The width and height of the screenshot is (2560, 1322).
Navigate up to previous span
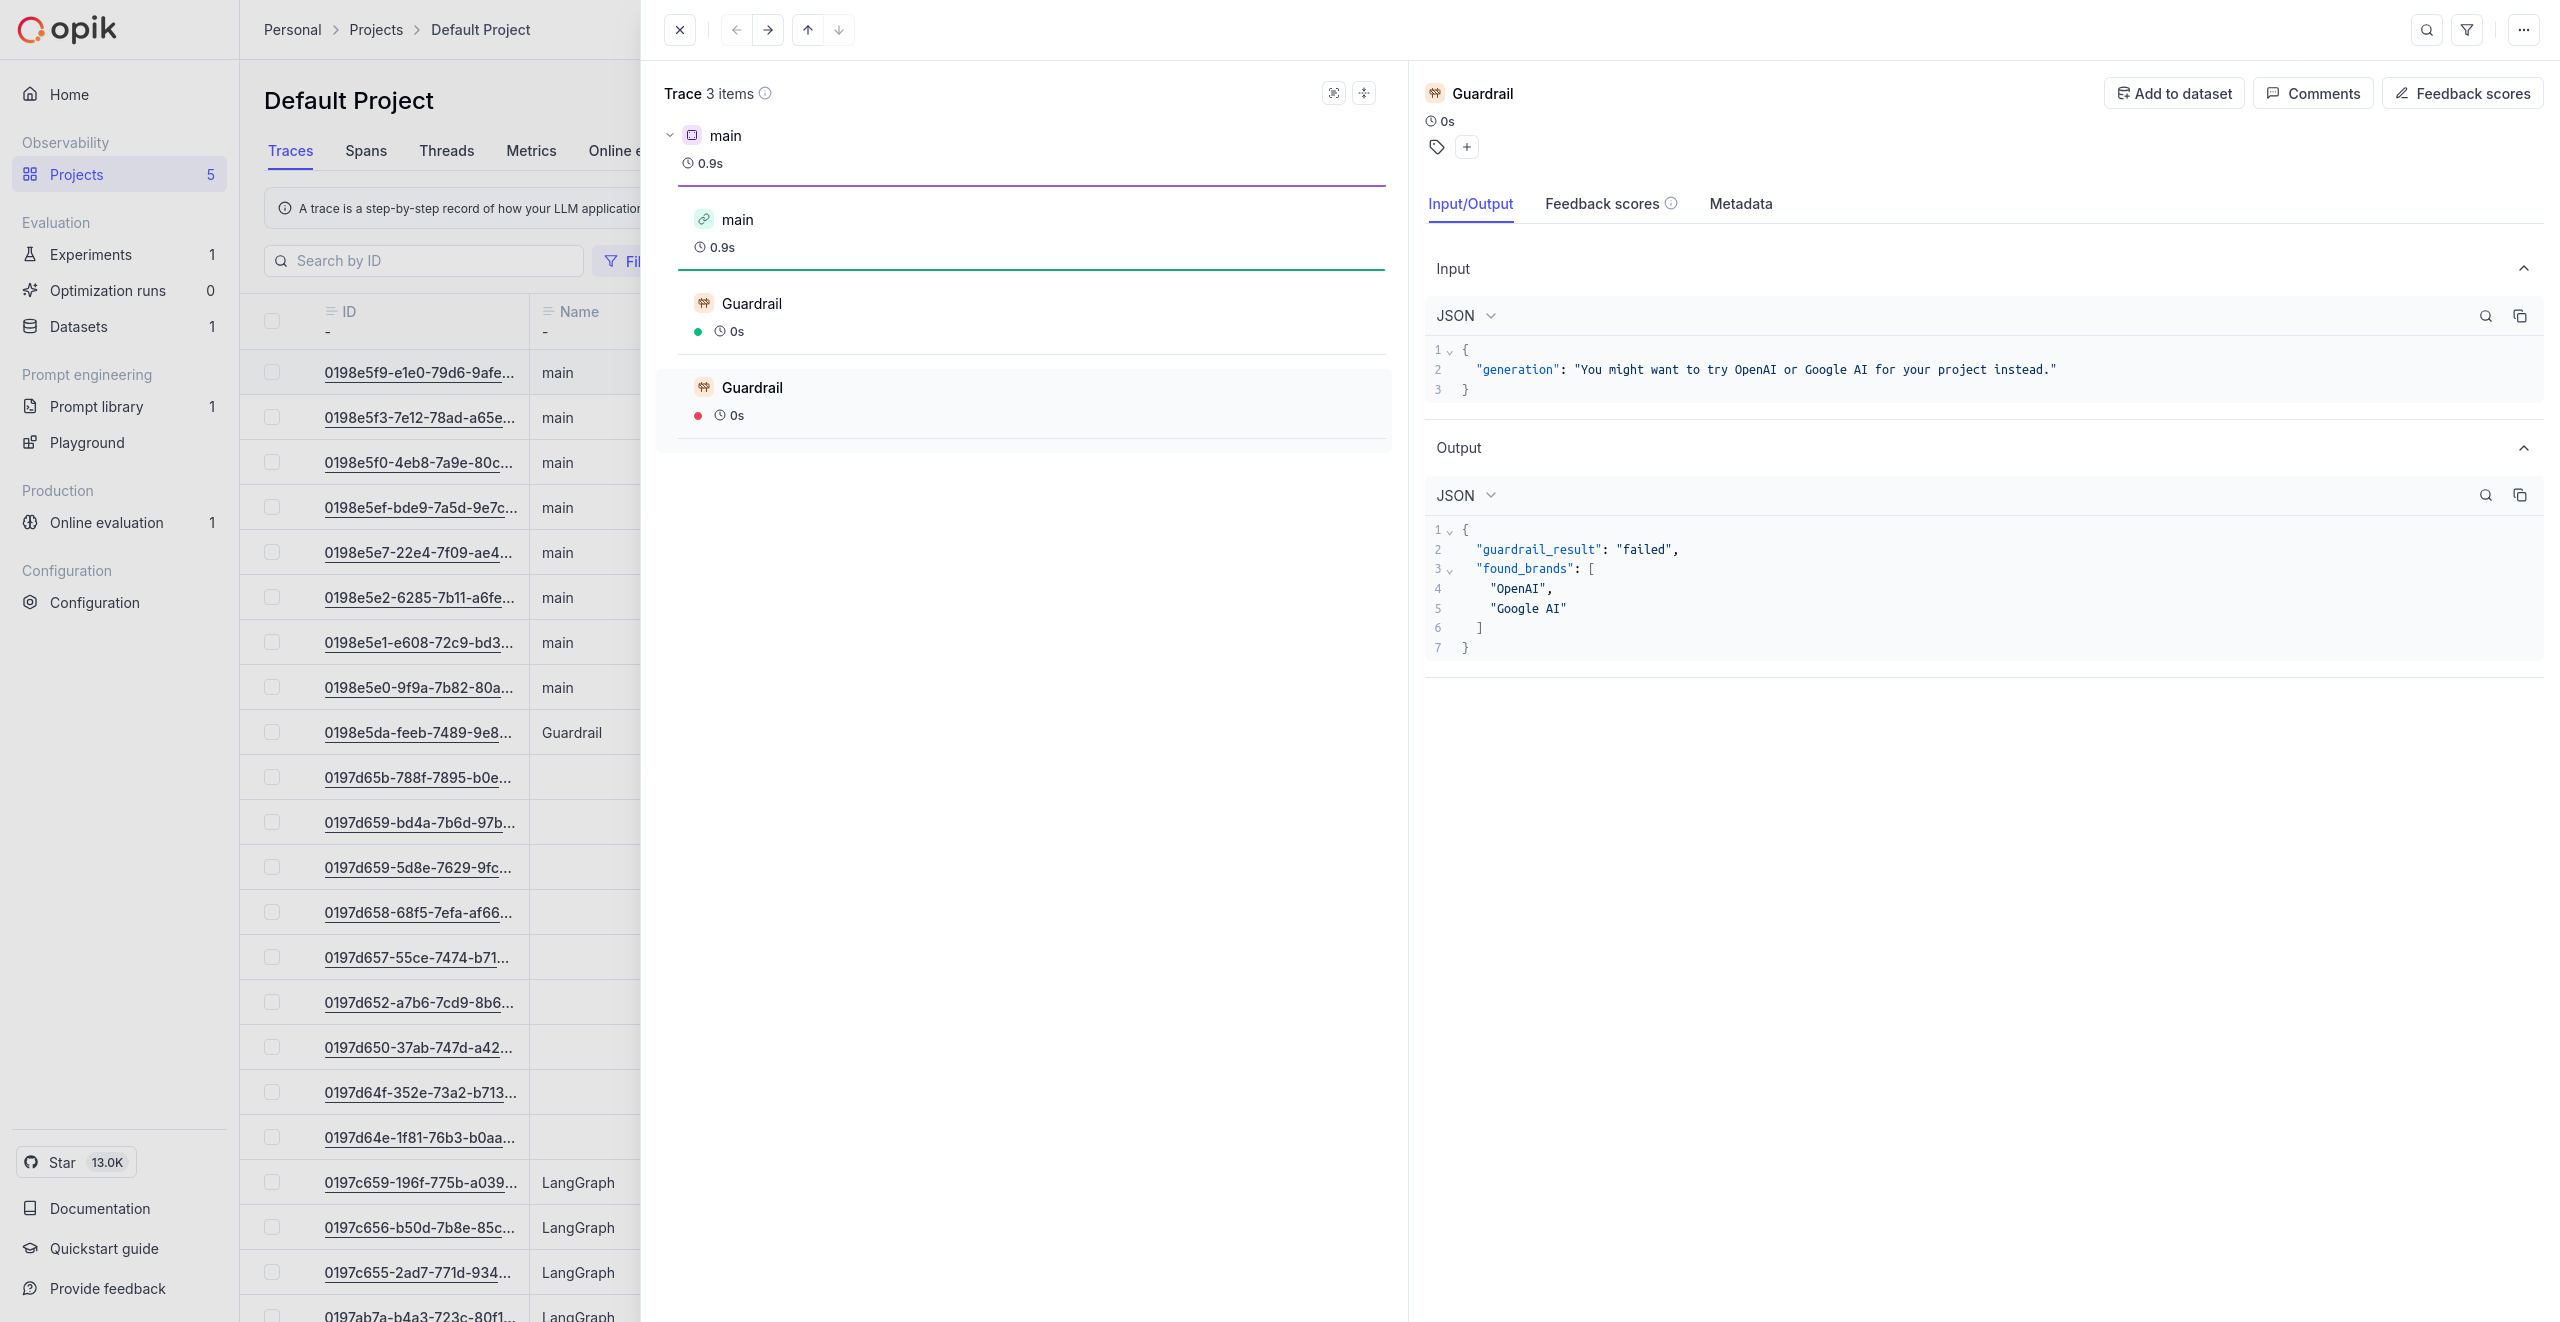click(808, 30)
